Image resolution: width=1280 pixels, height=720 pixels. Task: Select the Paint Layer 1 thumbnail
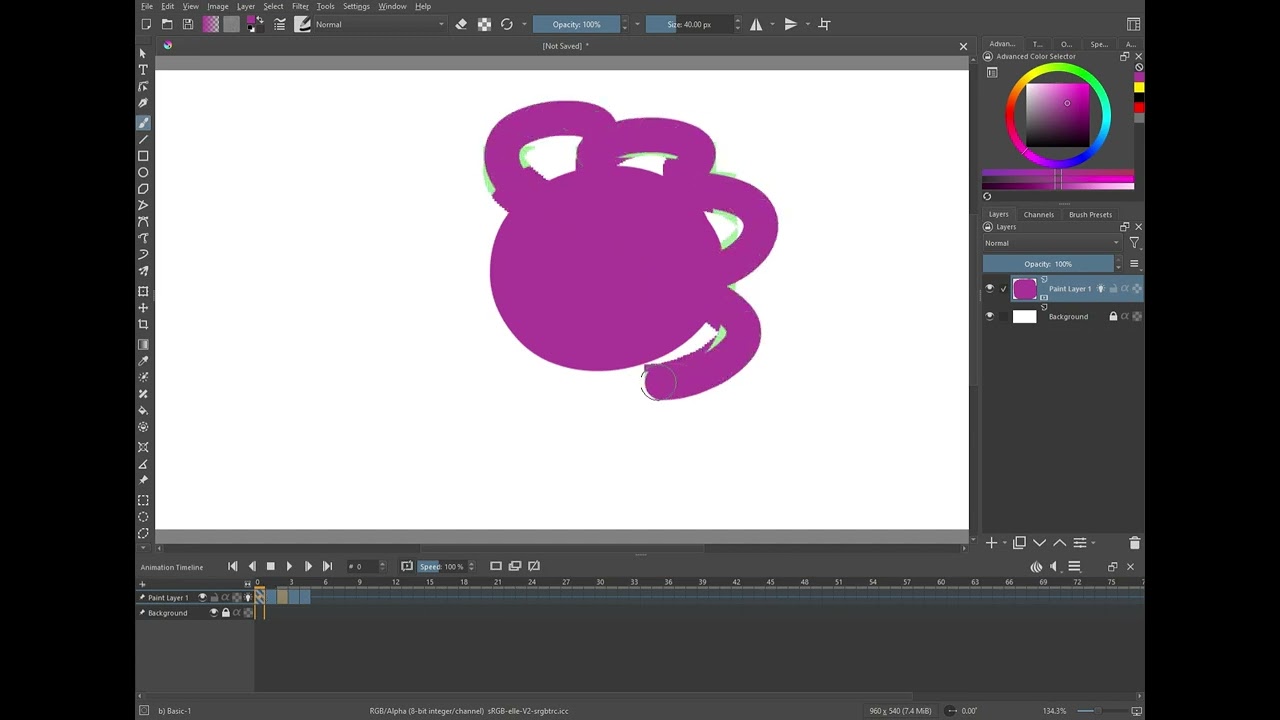[x=1025, y=289]
